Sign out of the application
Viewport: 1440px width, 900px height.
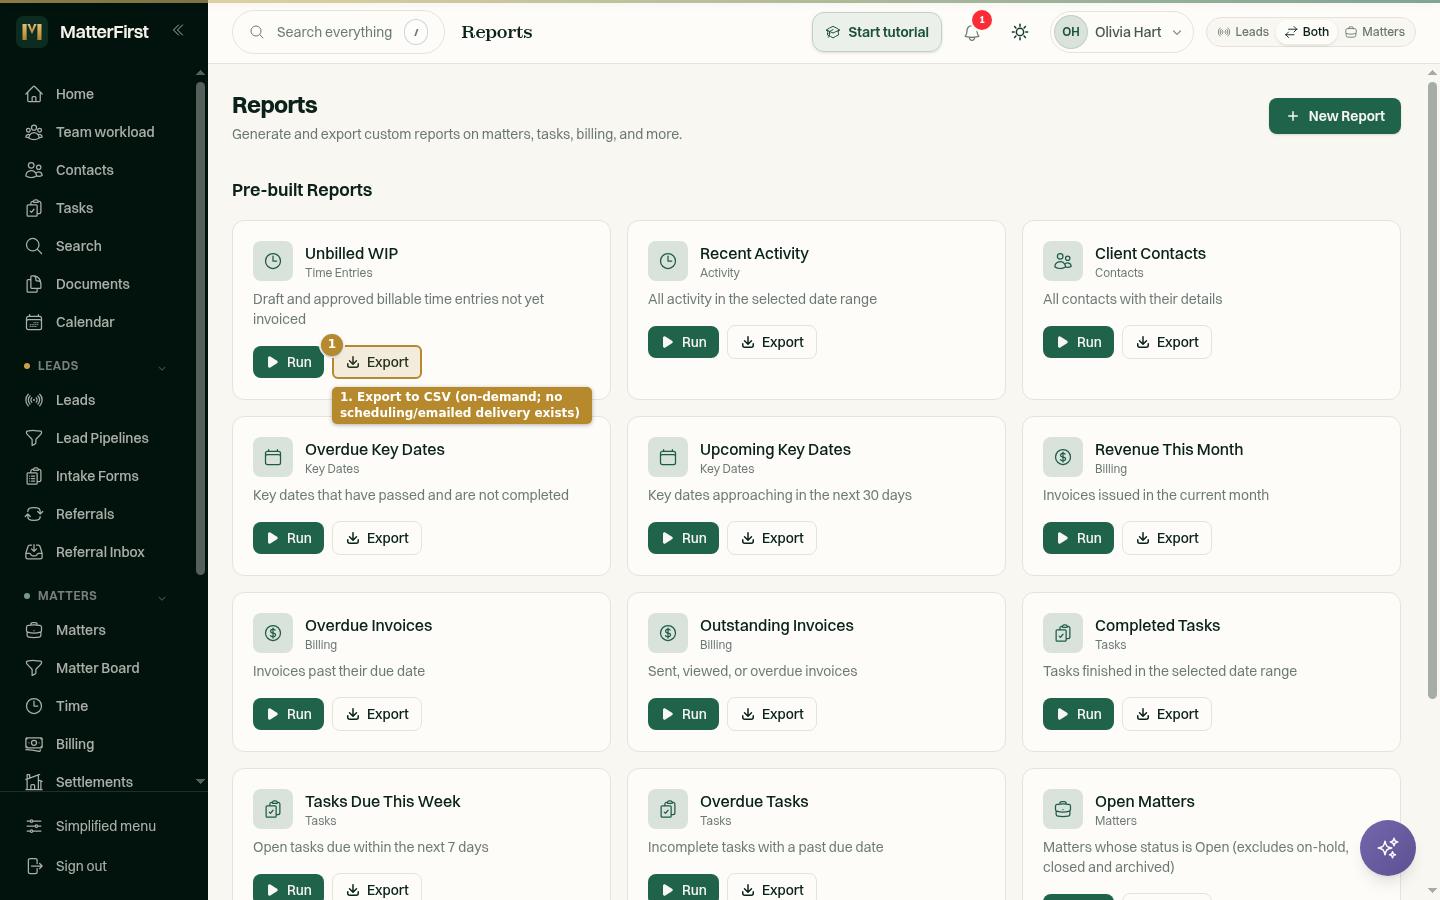(104, 866)
